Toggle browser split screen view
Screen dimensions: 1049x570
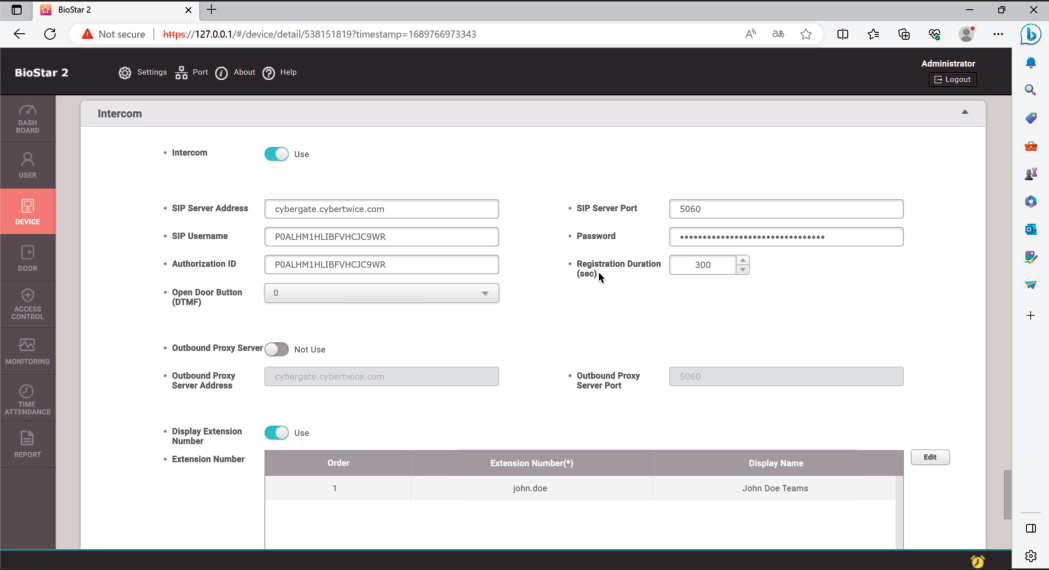(843, 34)
